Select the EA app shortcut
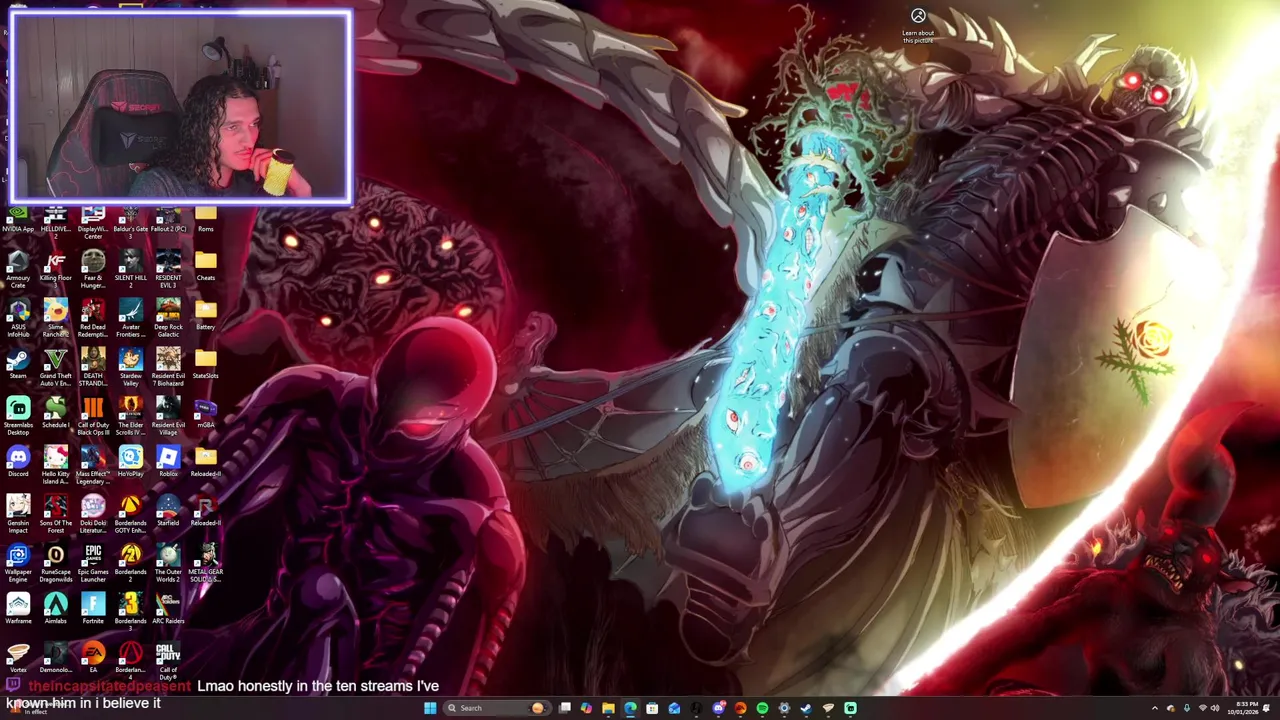 coord(93,658)
